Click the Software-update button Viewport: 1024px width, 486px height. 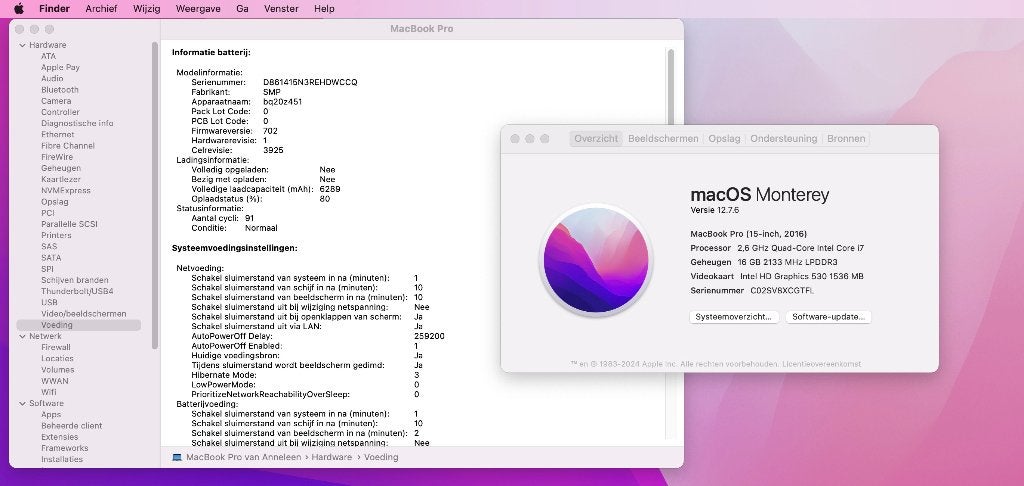[828, 317]
